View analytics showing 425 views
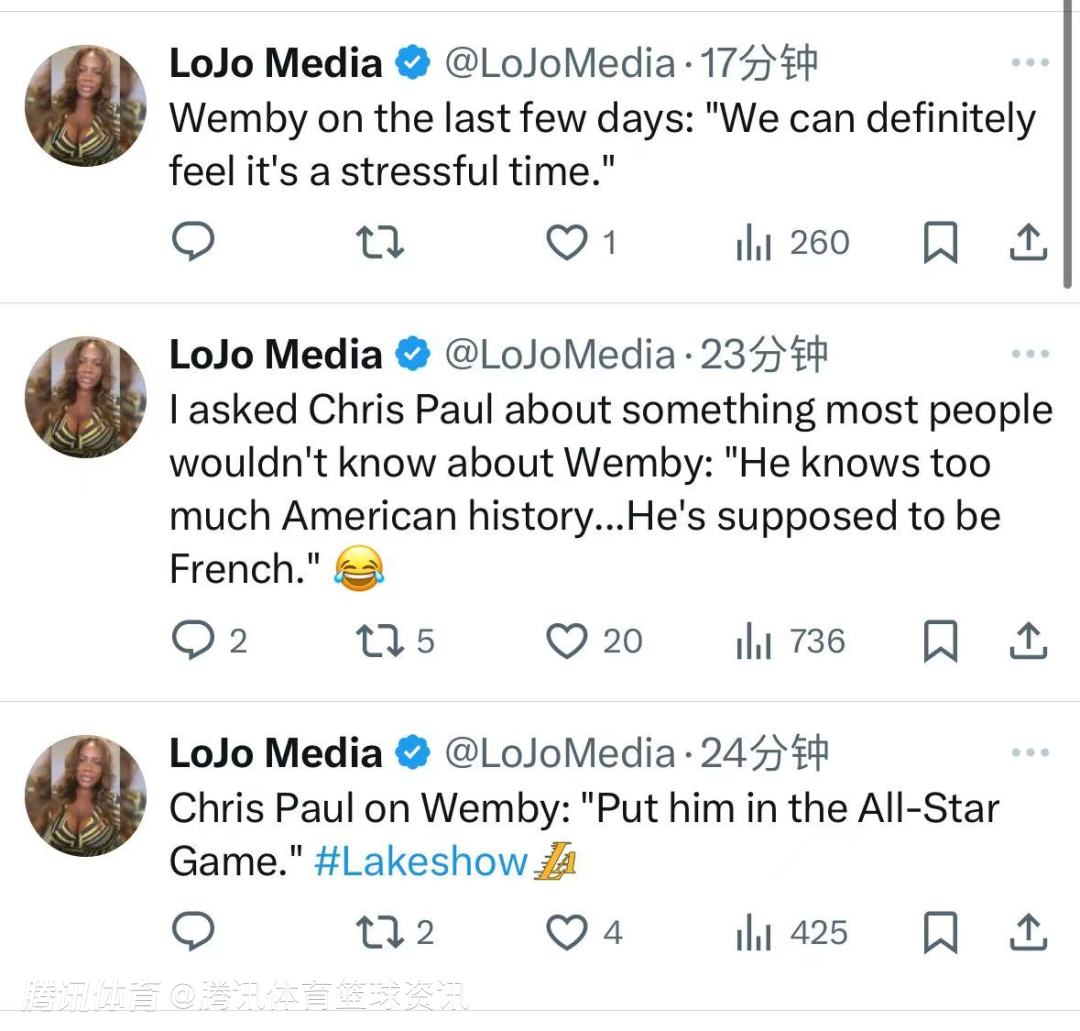This screenshot has height=1031, width=1080. pos(791,933)
